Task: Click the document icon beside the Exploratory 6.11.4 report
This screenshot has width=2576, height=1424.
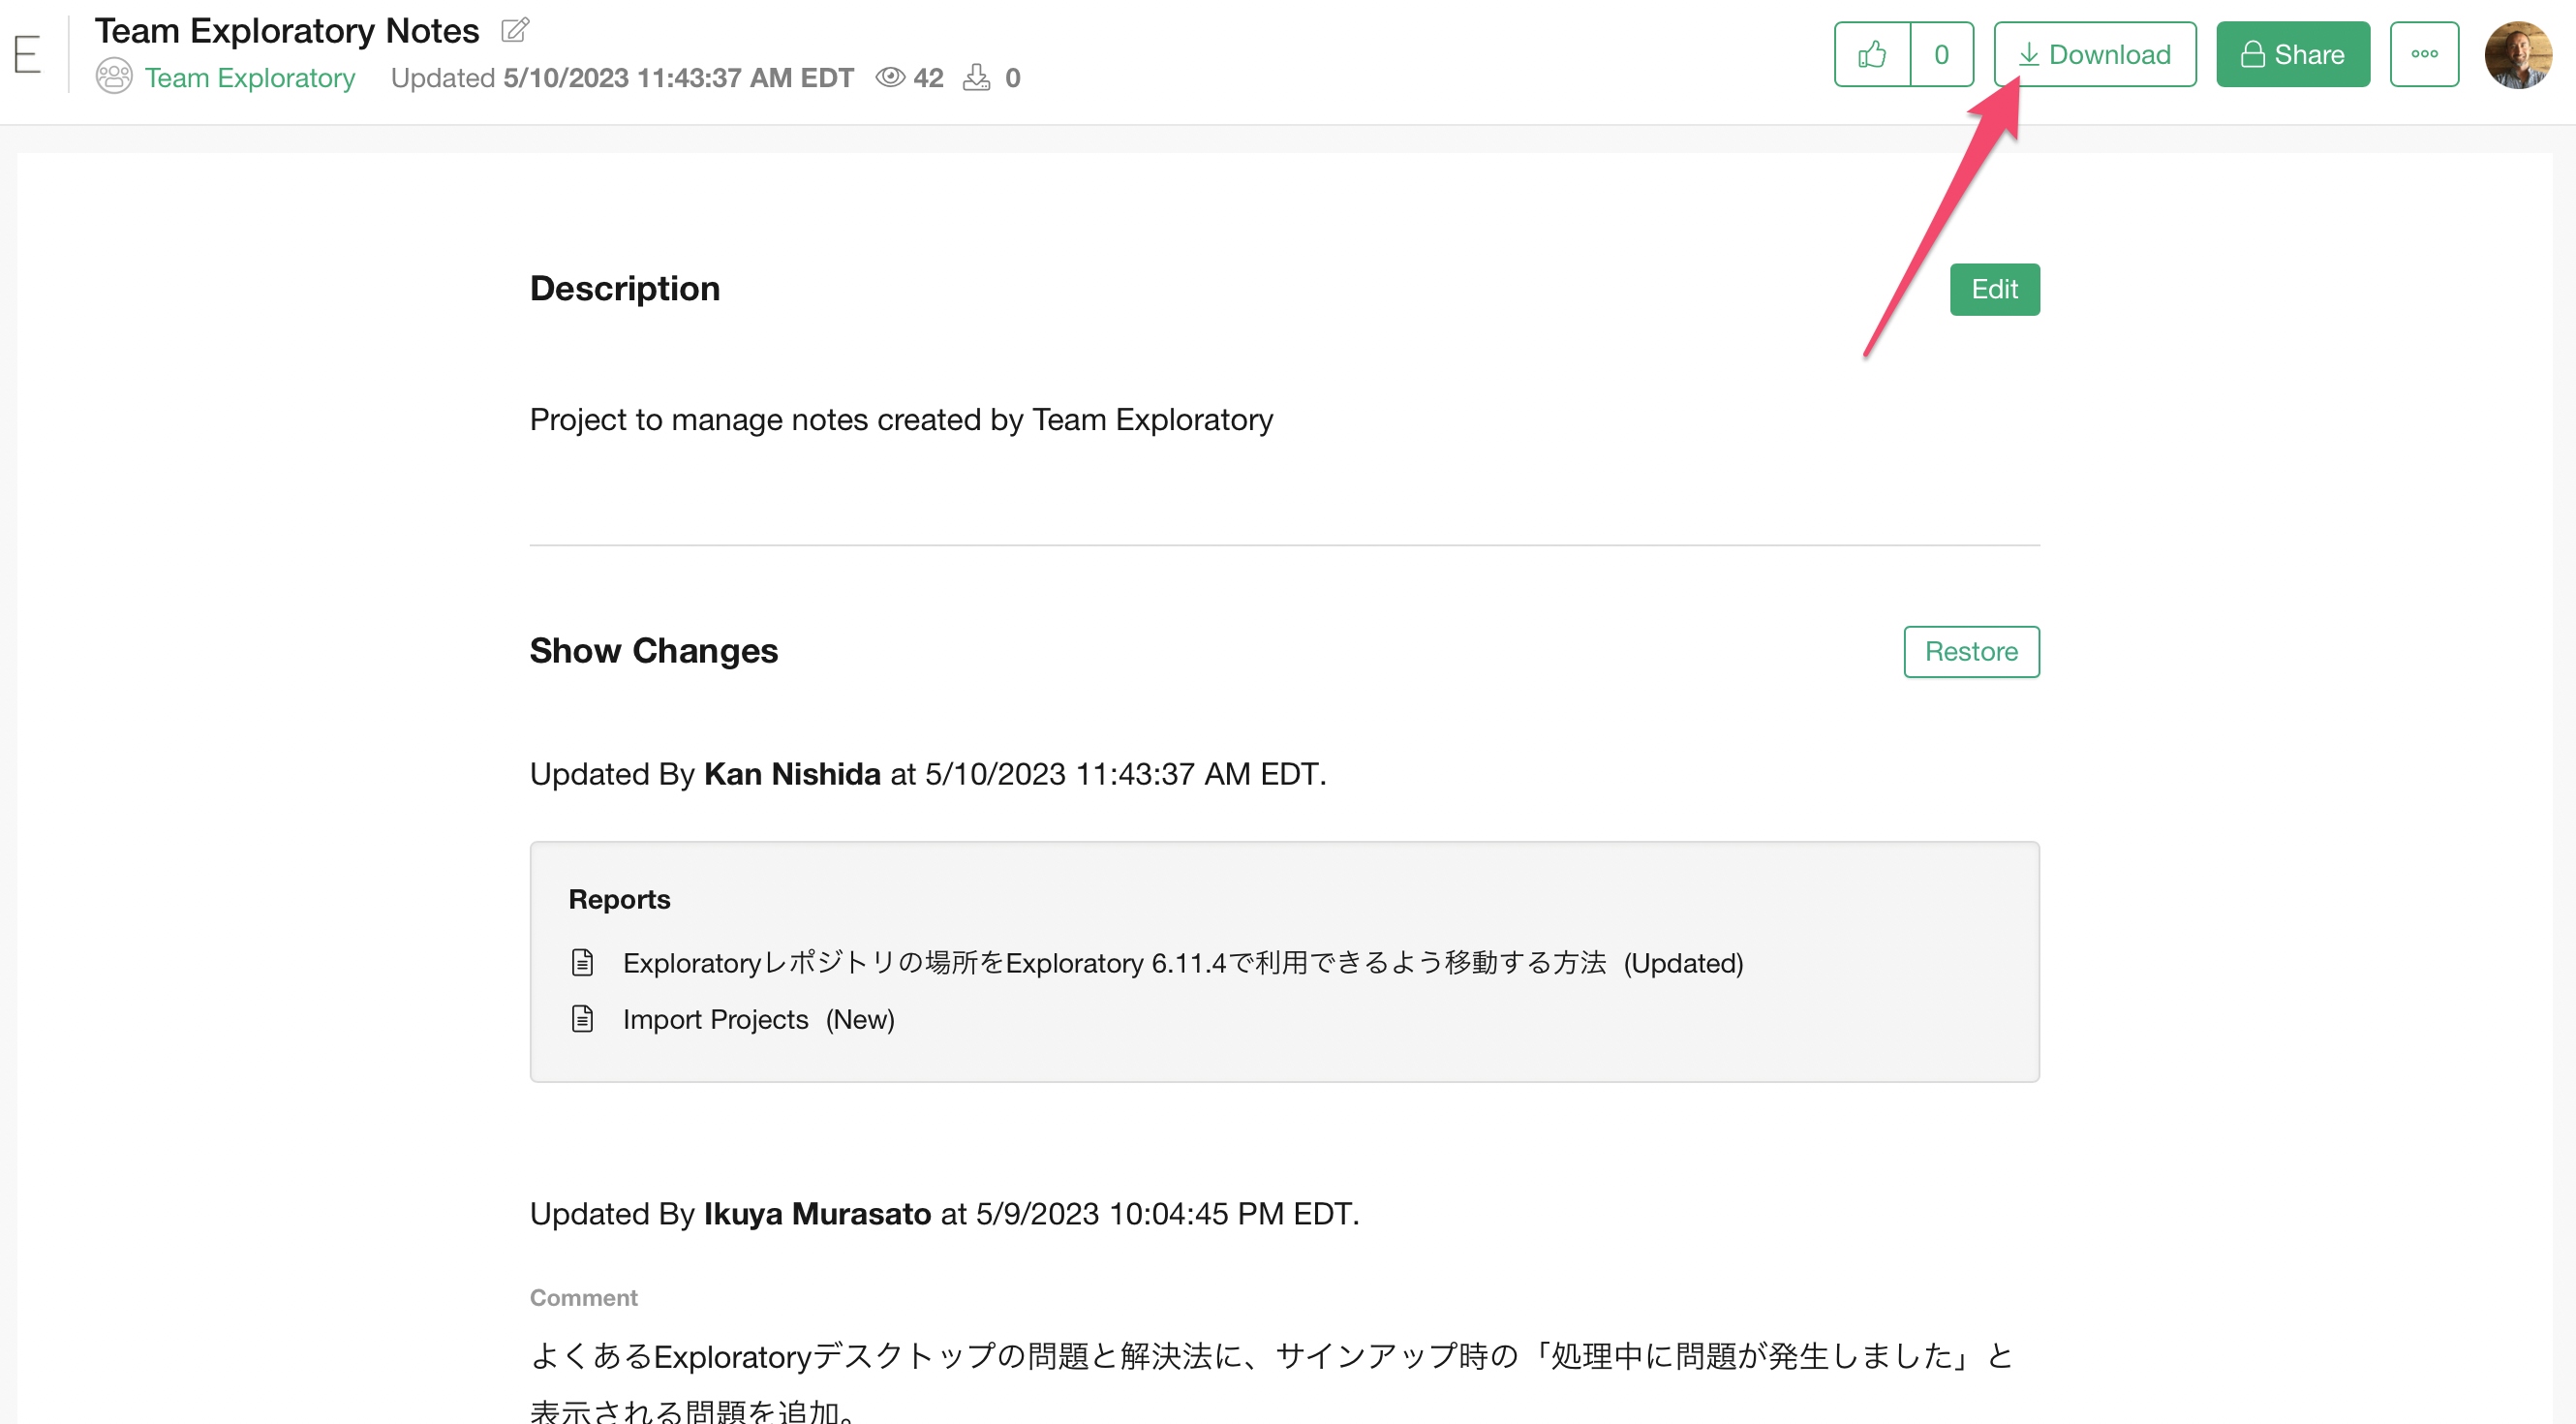Action: coord(582,962)
